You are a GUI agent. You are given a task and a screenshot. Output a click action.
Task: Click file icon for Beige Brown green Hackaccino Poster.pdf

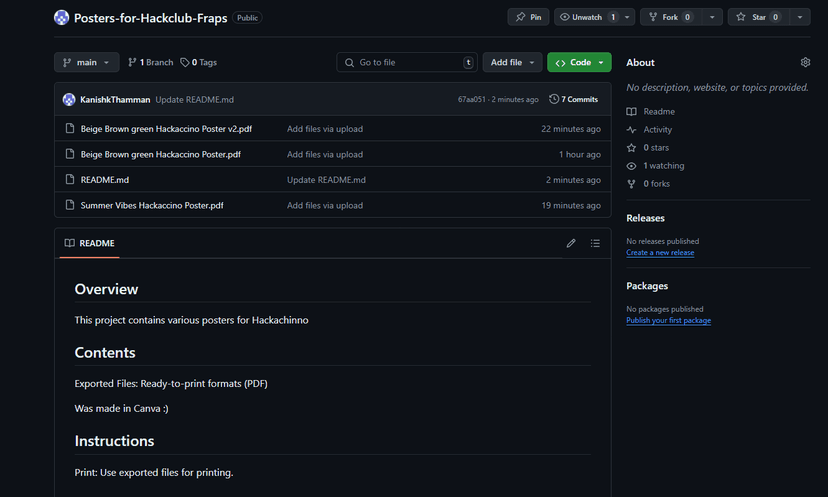[x=70, y=154]
